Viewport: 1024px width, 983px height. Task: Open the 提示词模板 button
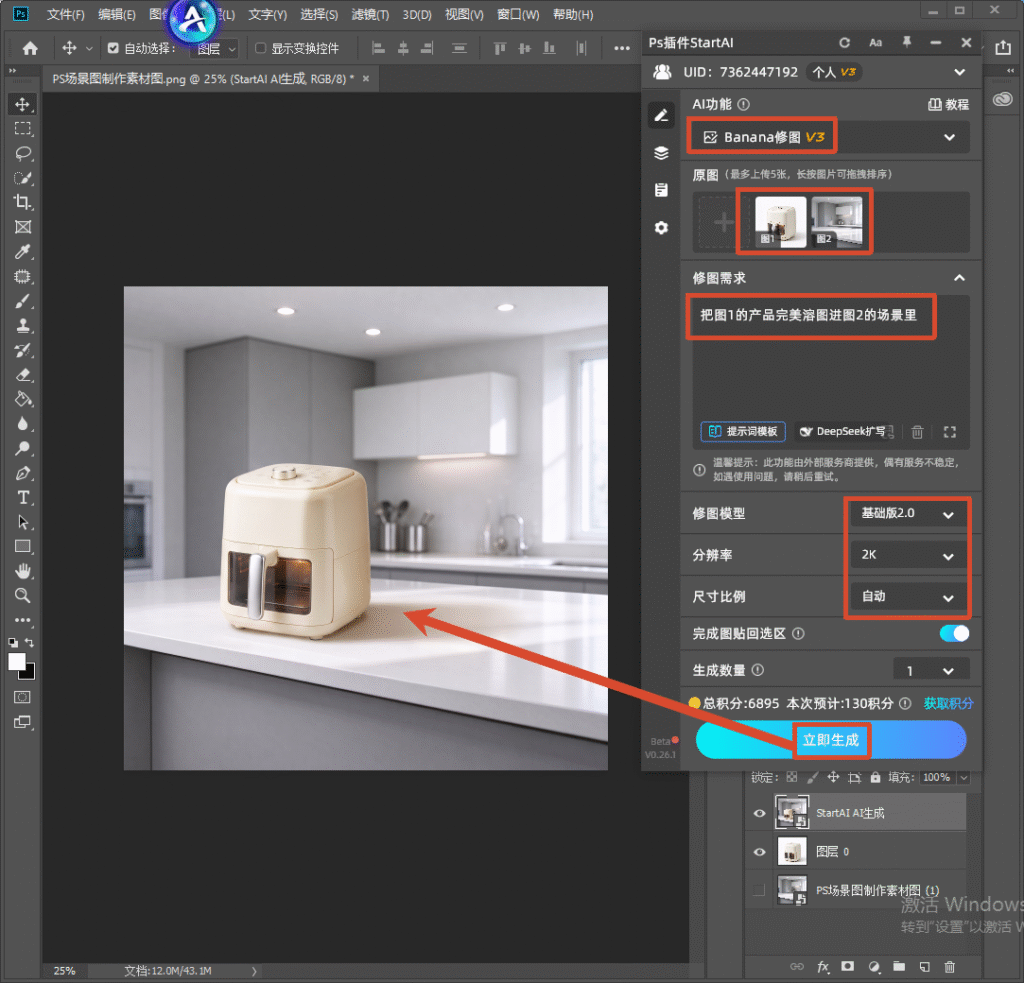coord(743,432)
